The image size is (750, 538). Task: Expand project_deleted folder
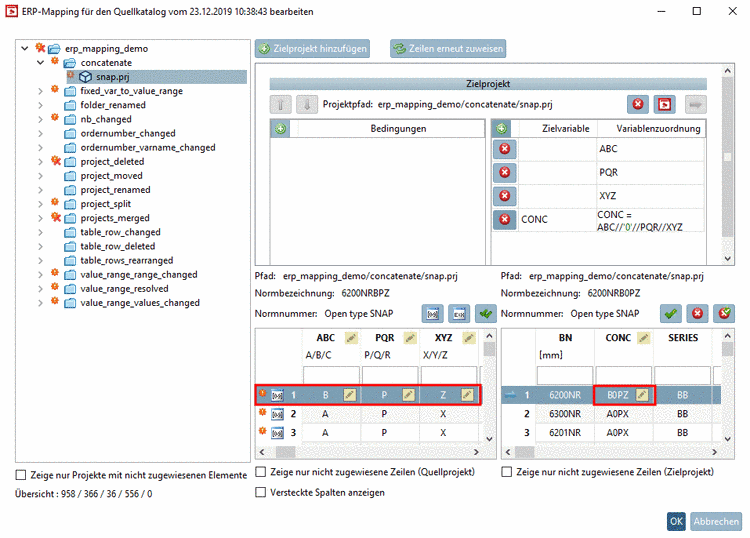[x=40, y=162]
